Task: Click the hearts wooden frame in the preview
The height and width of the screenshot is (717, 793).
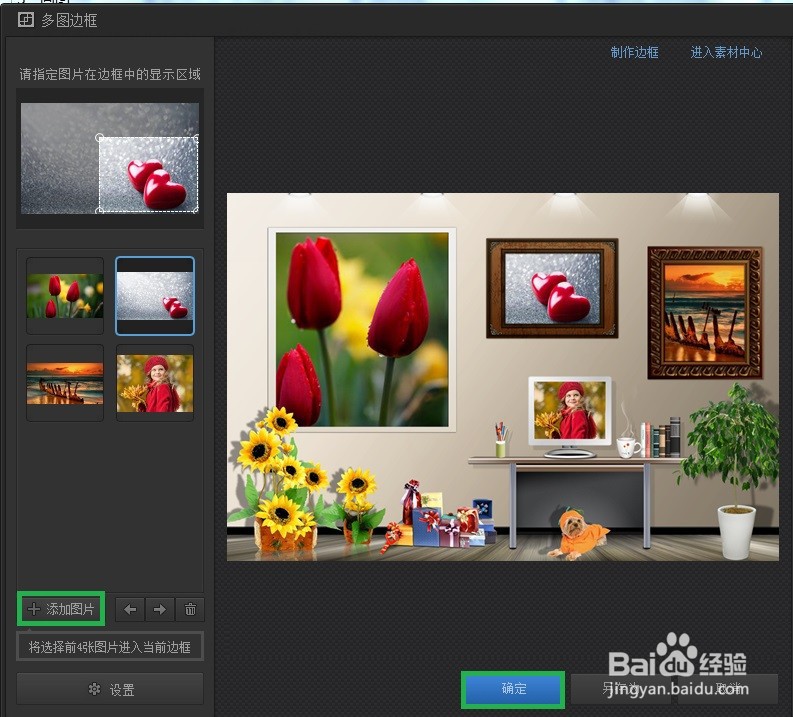Action: point(552,288)
